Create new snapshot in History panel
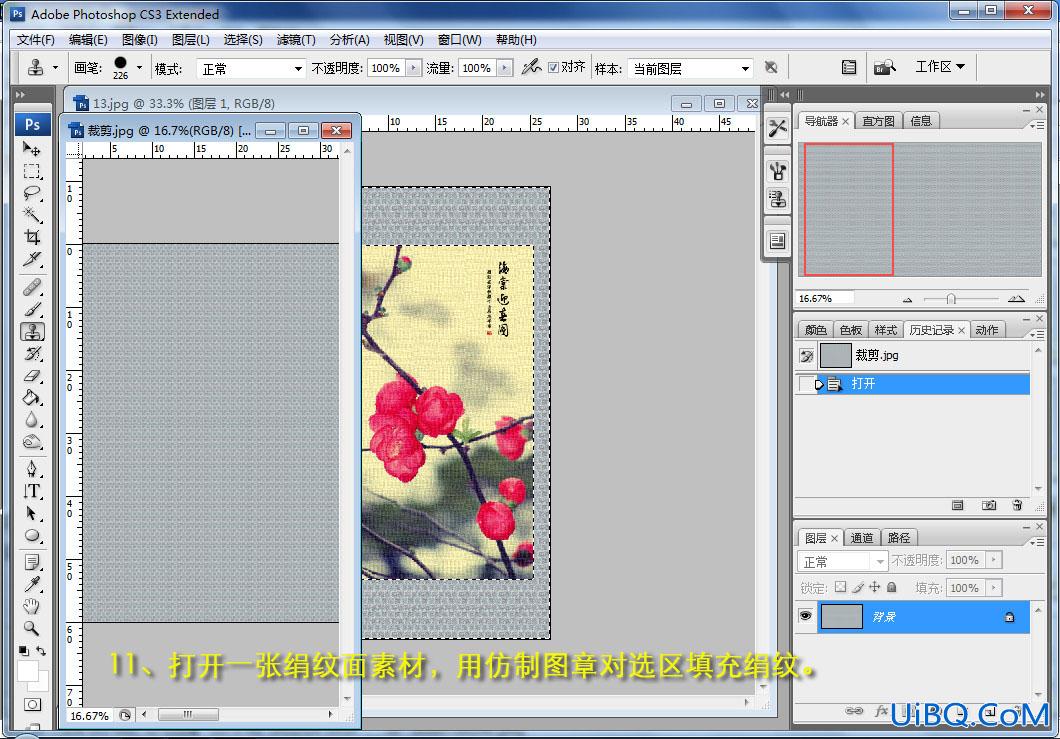 pos(988,505)
